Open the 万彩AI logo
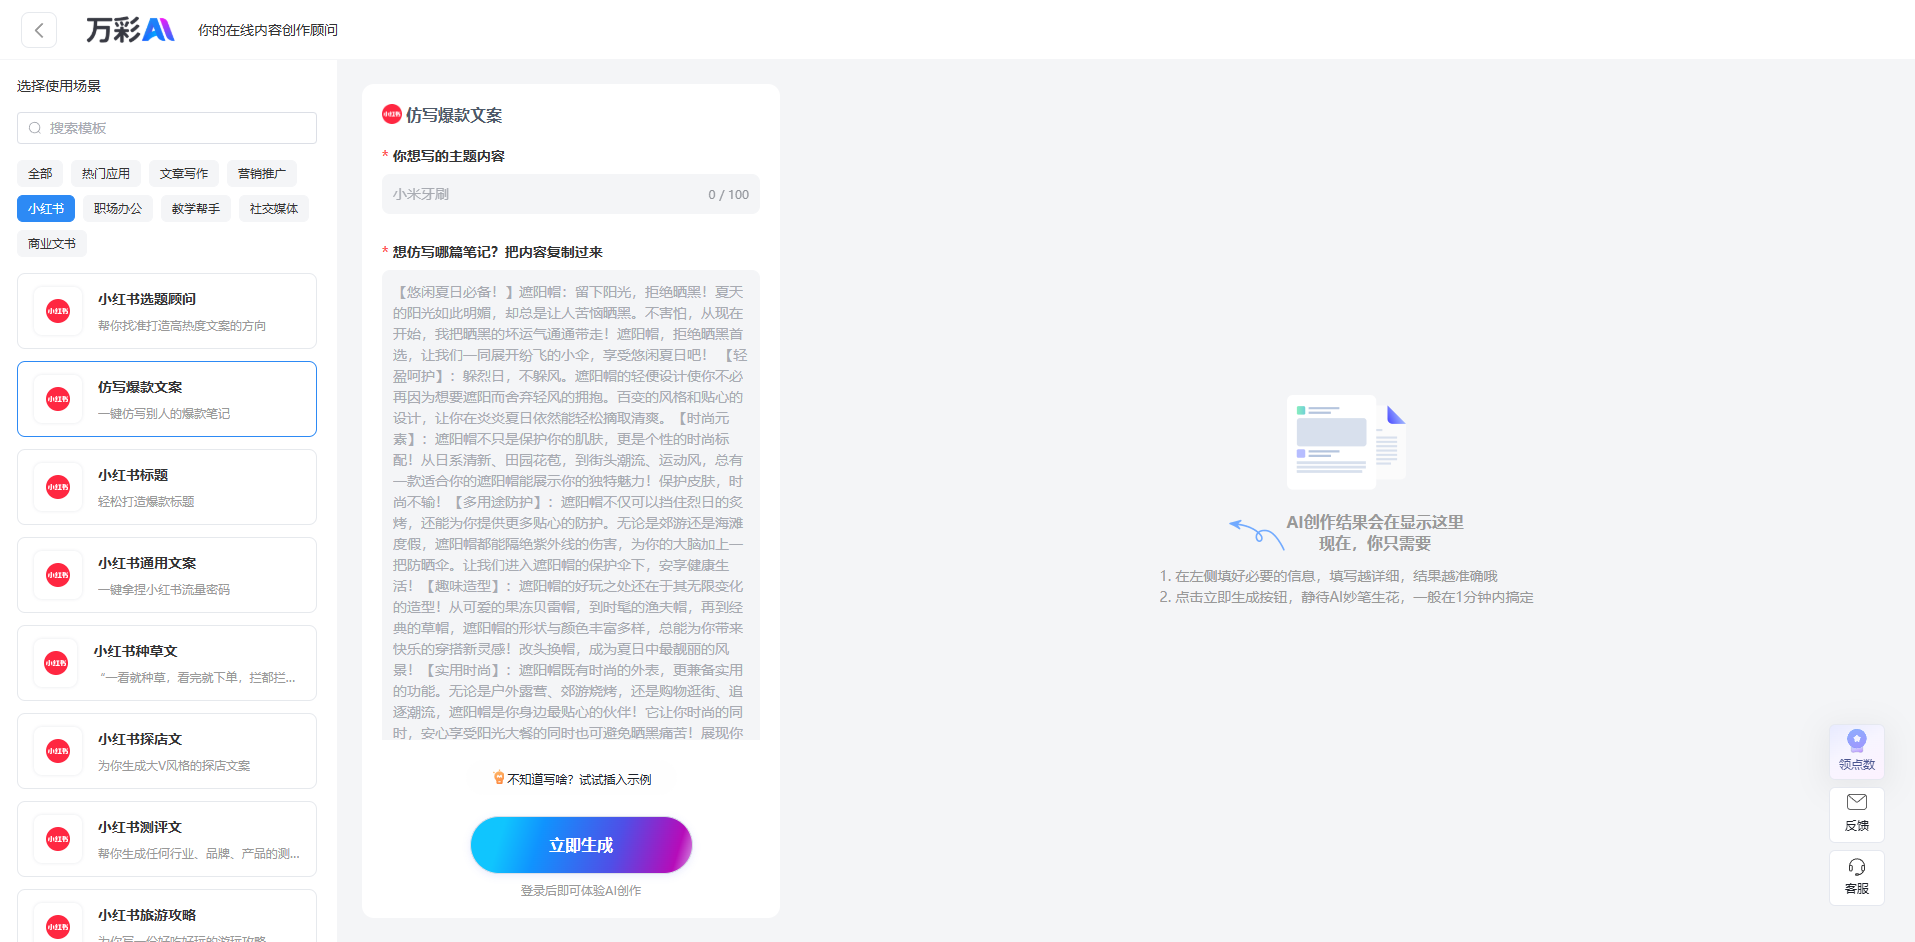The image size is (1915, 942). point(130,30)
